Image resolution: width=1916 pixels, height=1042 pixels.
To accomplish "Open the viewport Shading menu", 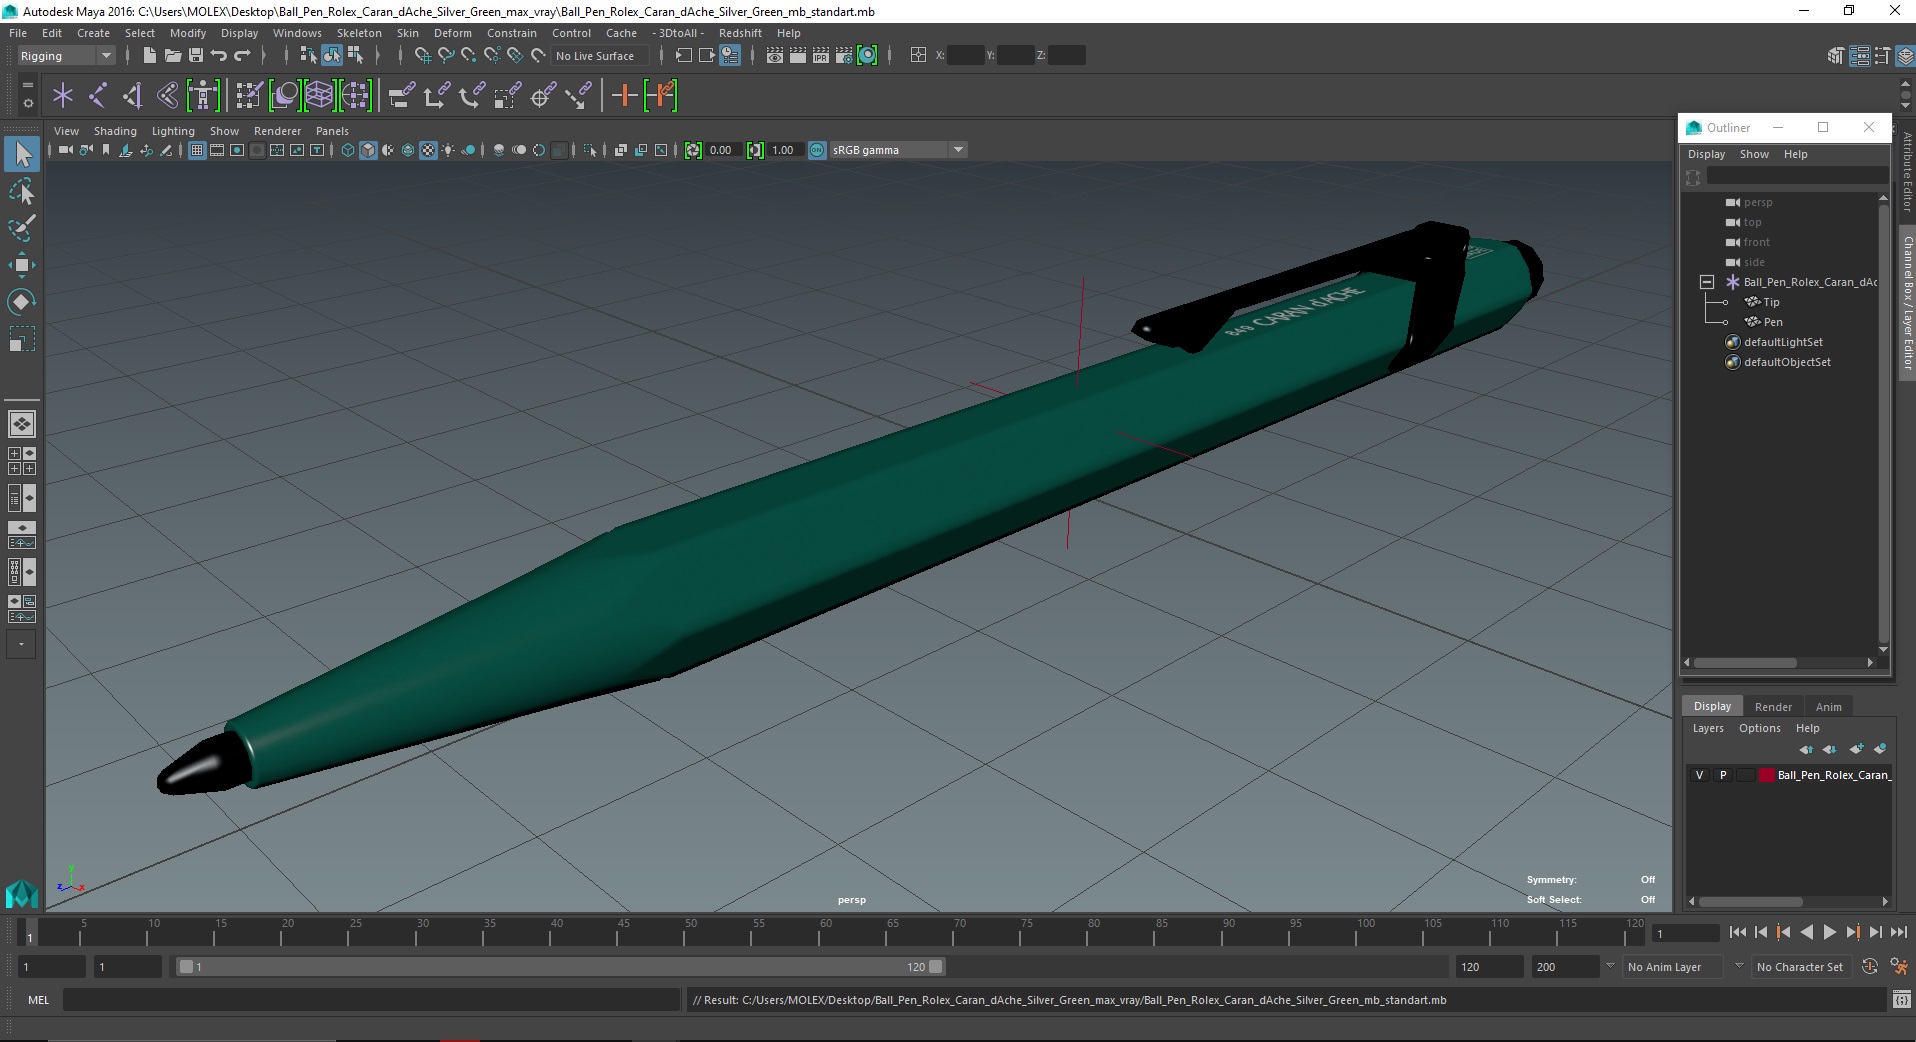I will click(x=115, y=131).
